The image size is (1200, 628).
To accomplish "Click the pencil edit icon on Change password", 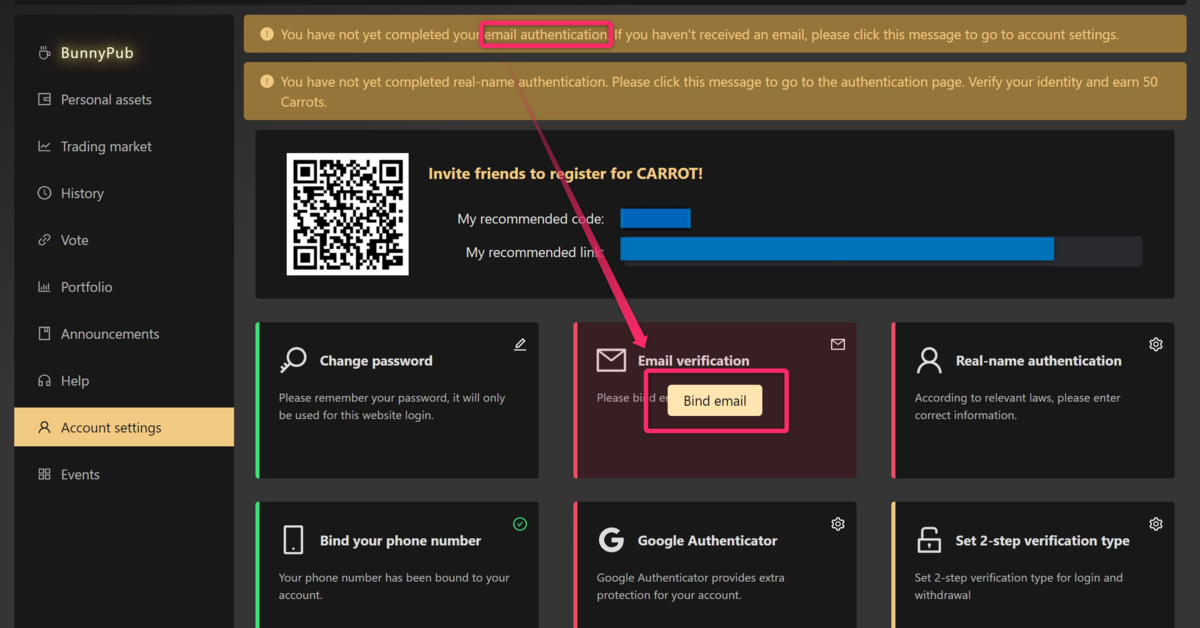I will pyautogui.click(x=520, y=344).
